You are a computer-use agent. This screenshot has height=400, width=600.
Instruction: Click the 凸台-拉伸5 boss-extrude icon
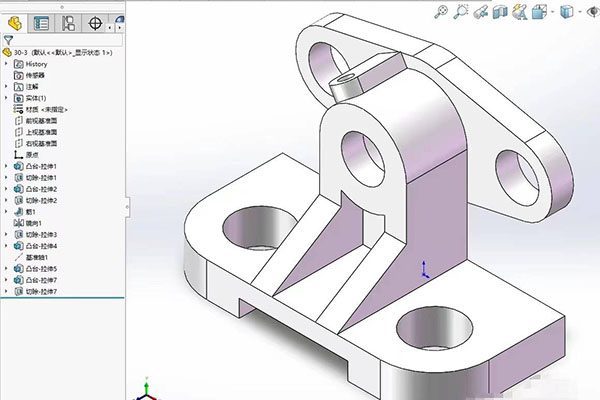(19, 269)
